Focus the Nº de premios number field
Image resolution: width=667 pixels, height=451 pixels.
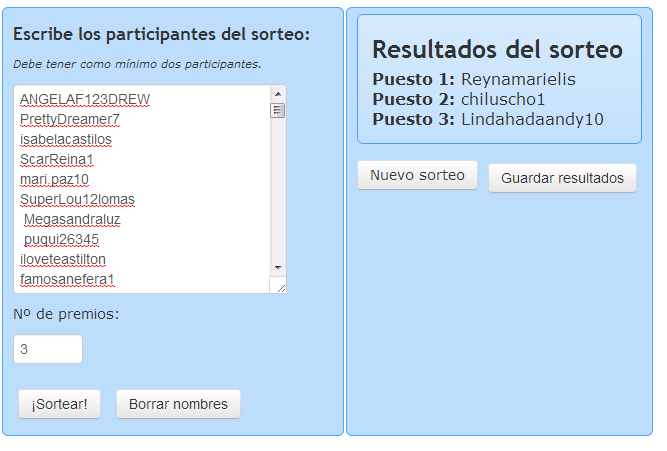click(x=48, y=349)
